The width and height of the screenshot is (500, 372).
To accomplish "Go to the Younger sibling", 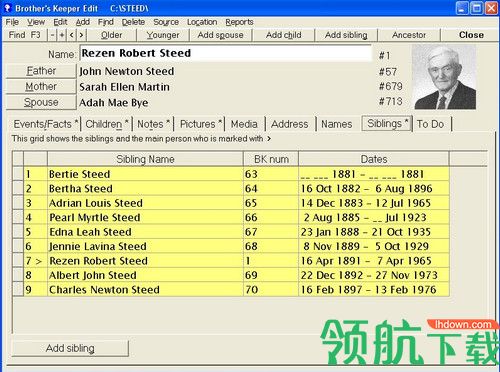I will click(163, 35).
